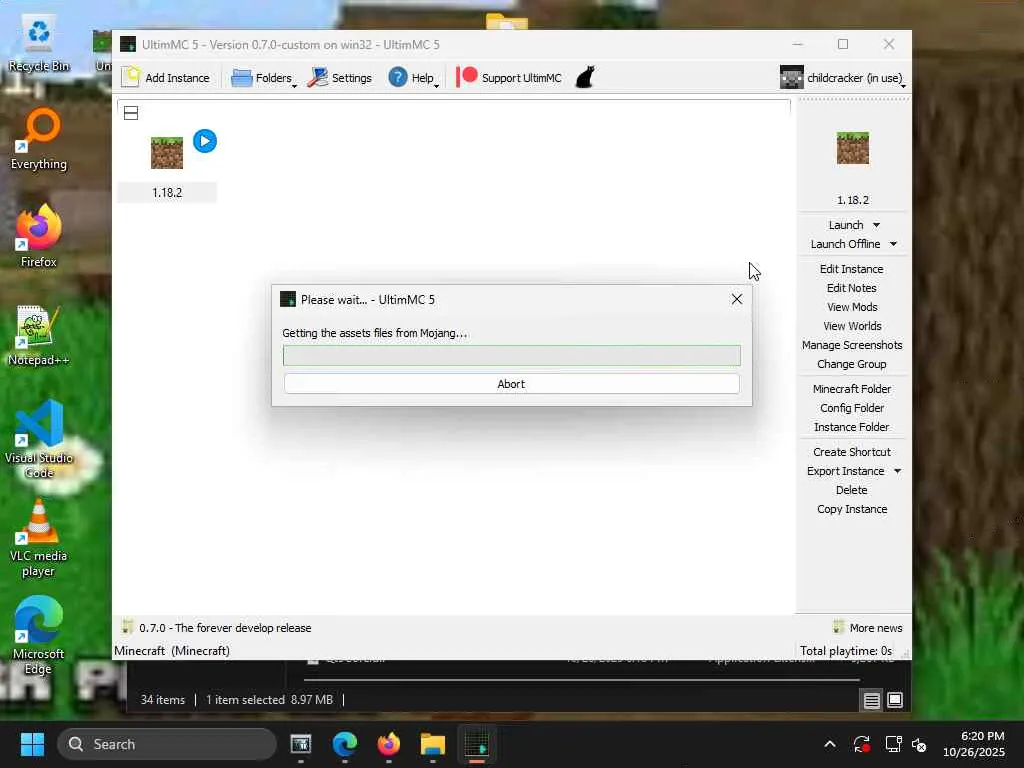Open File Explorer from the taskbar
Viewport: 1024px width, 768px height.
(x=432, y=744)
